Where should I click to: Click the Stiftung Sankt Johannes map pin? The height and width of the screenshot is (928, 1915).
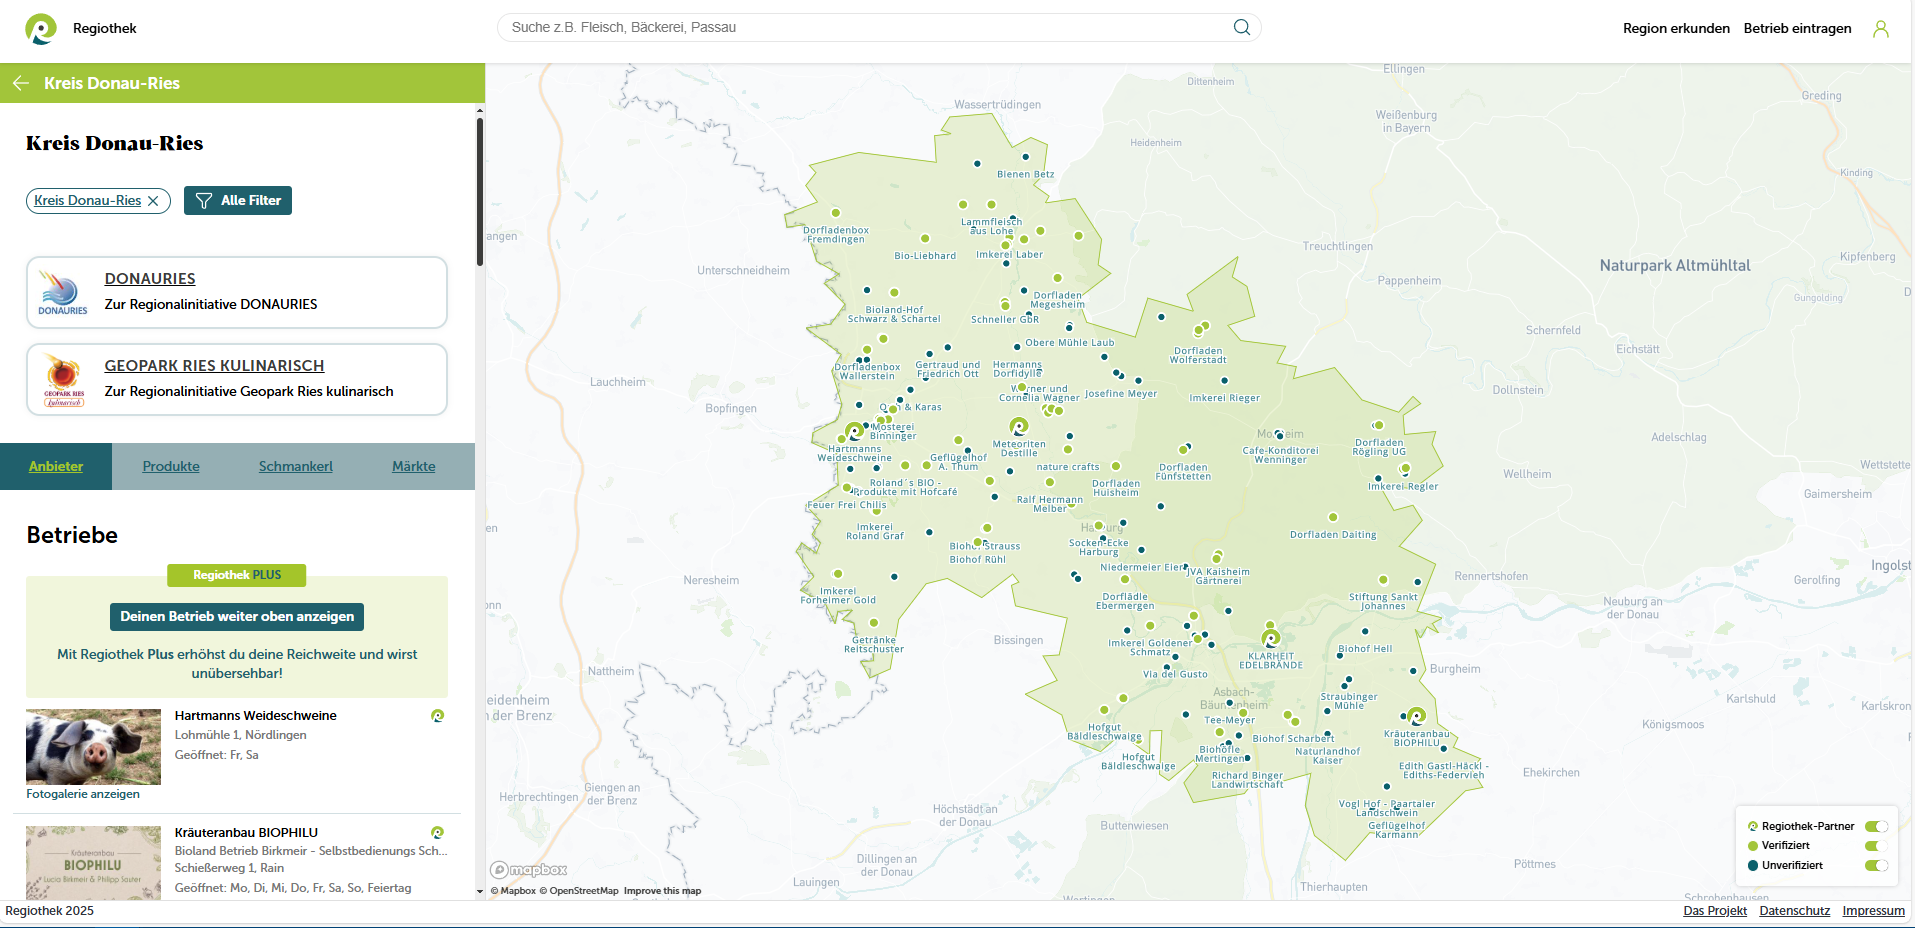pos(1384,580)
